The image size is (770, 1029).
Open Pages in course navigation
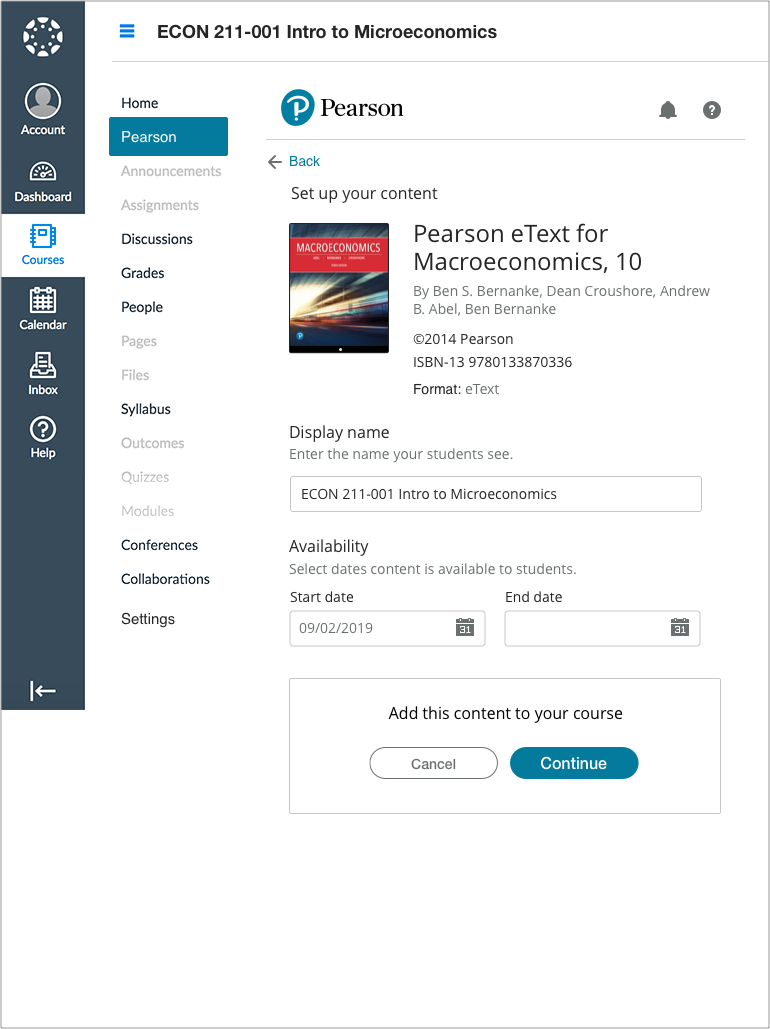tap(139, 341)
